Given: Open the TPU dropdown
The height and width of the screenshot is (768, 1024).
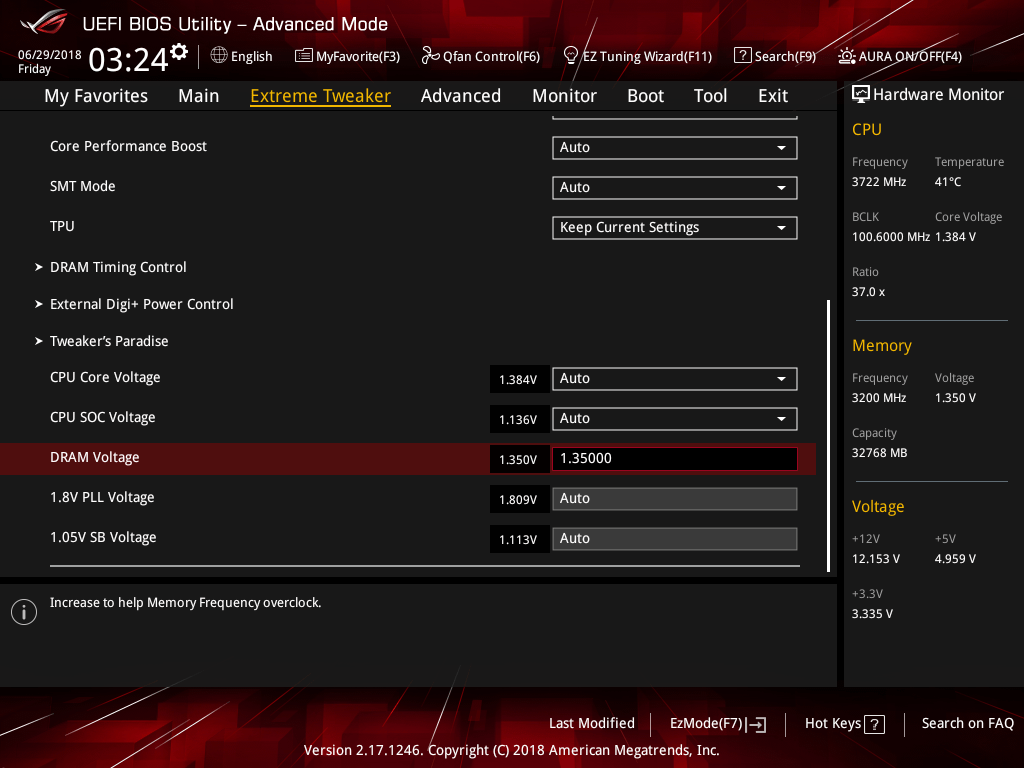Looking at the screenshot, I should click(x=674, y=228).
